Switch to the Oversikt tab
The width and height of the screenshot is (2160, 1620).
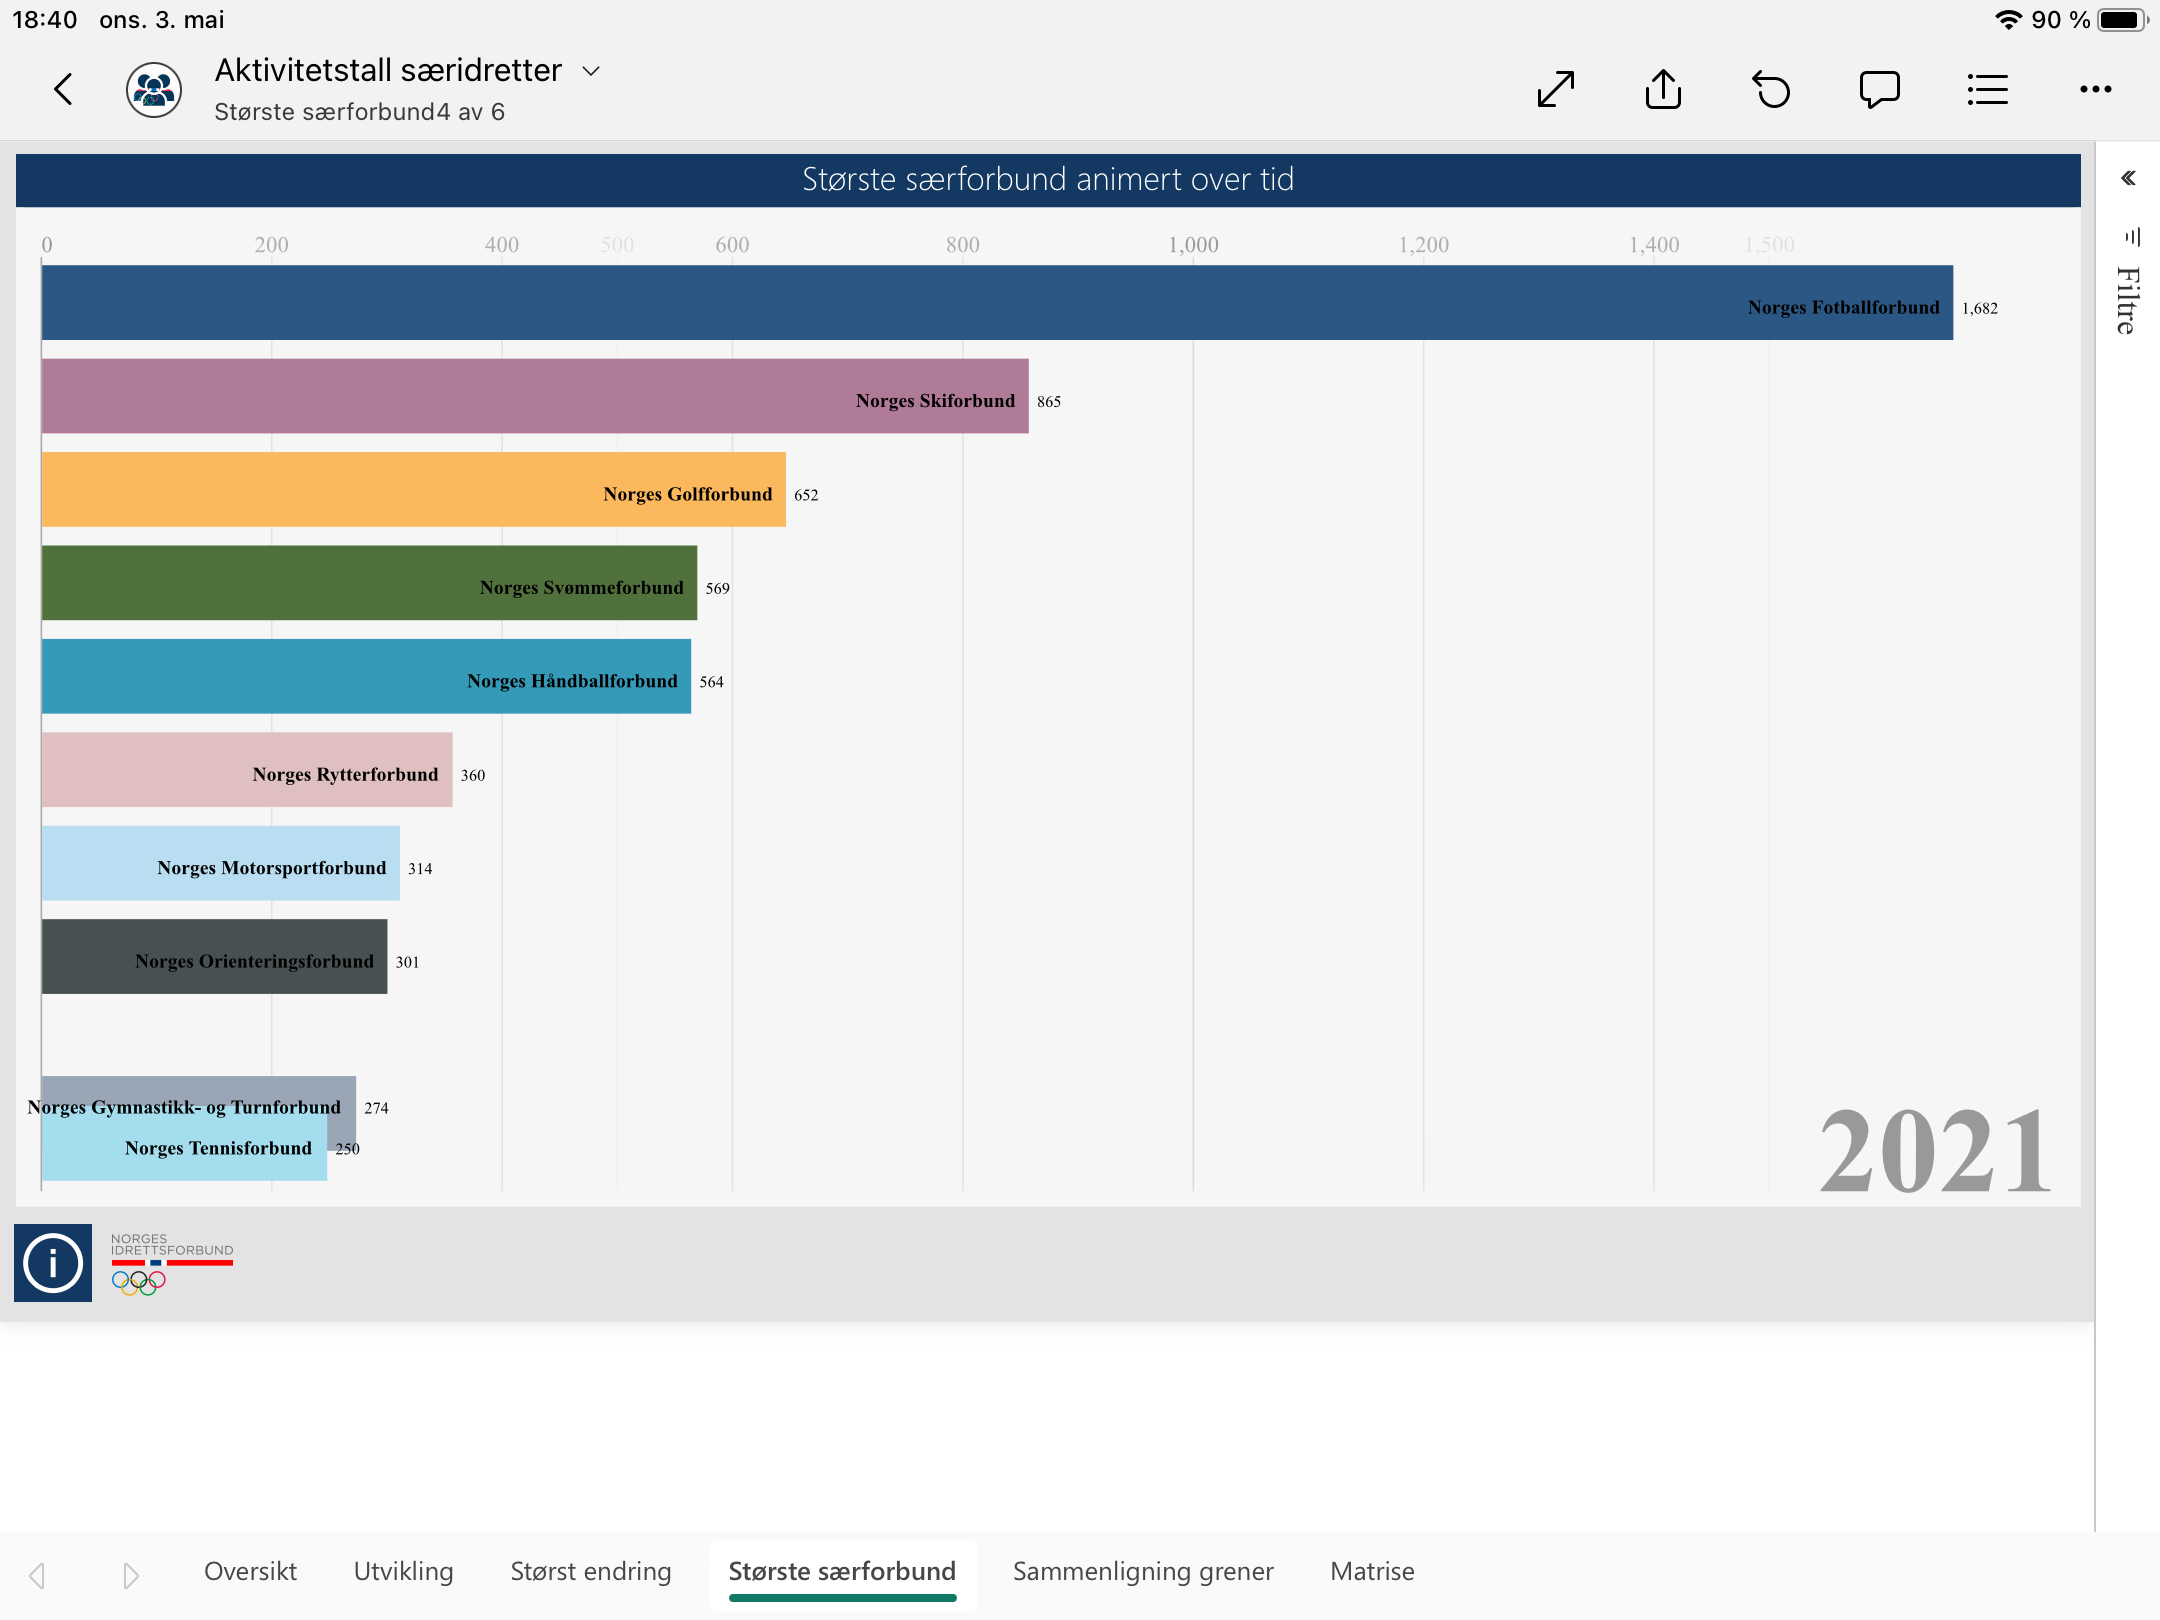tap(250, 1571)
